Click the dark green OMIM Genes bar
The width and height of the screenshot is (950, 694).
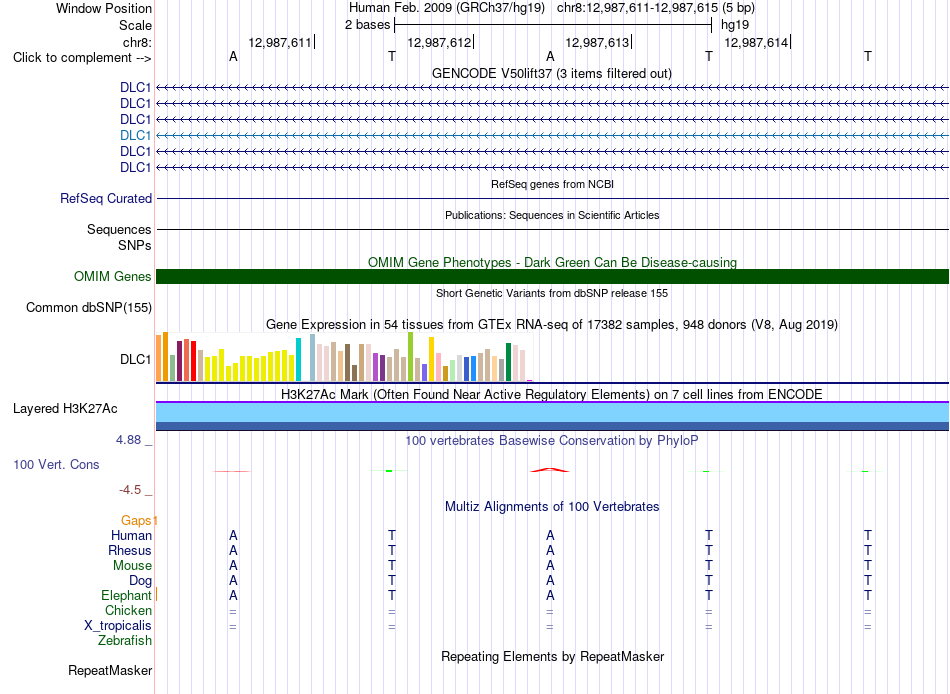click(553, 276)
